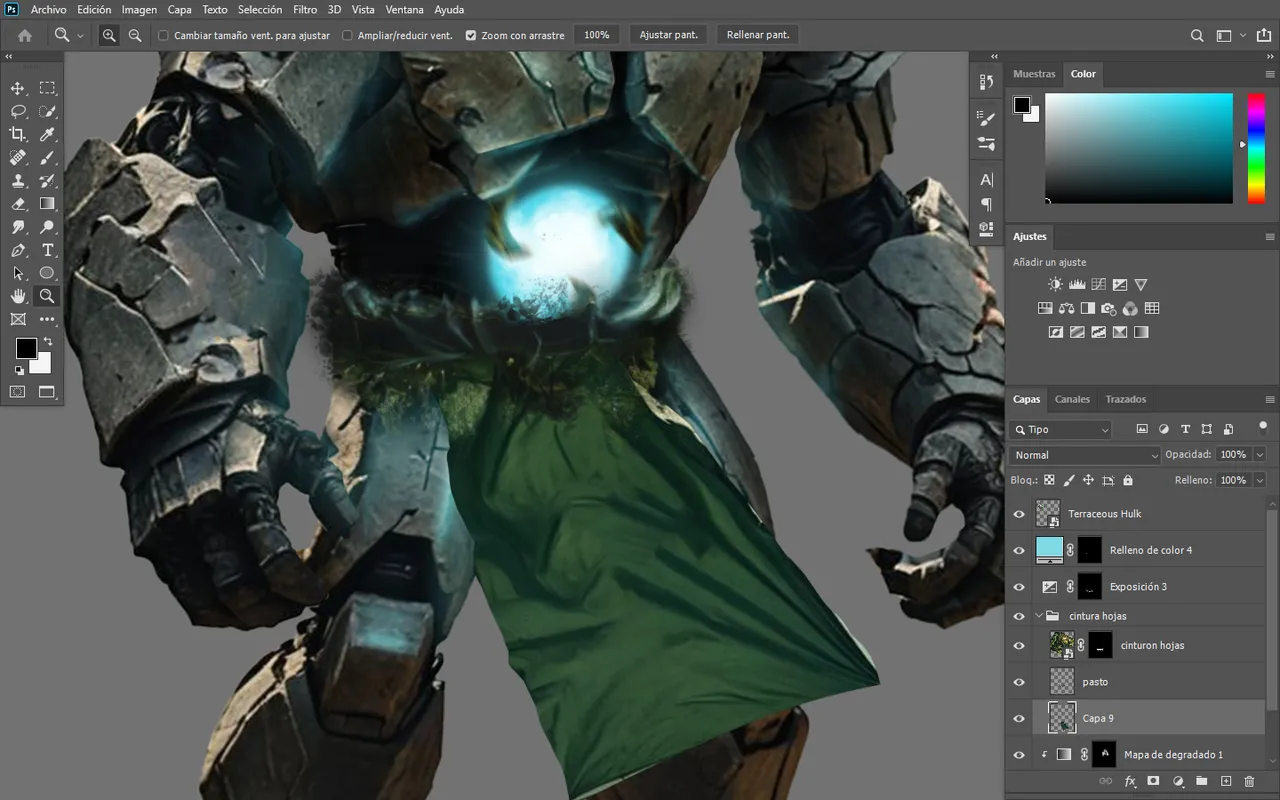Select the Eraser tool
This screenshot has width=1280, height=800.
[18, 204]
